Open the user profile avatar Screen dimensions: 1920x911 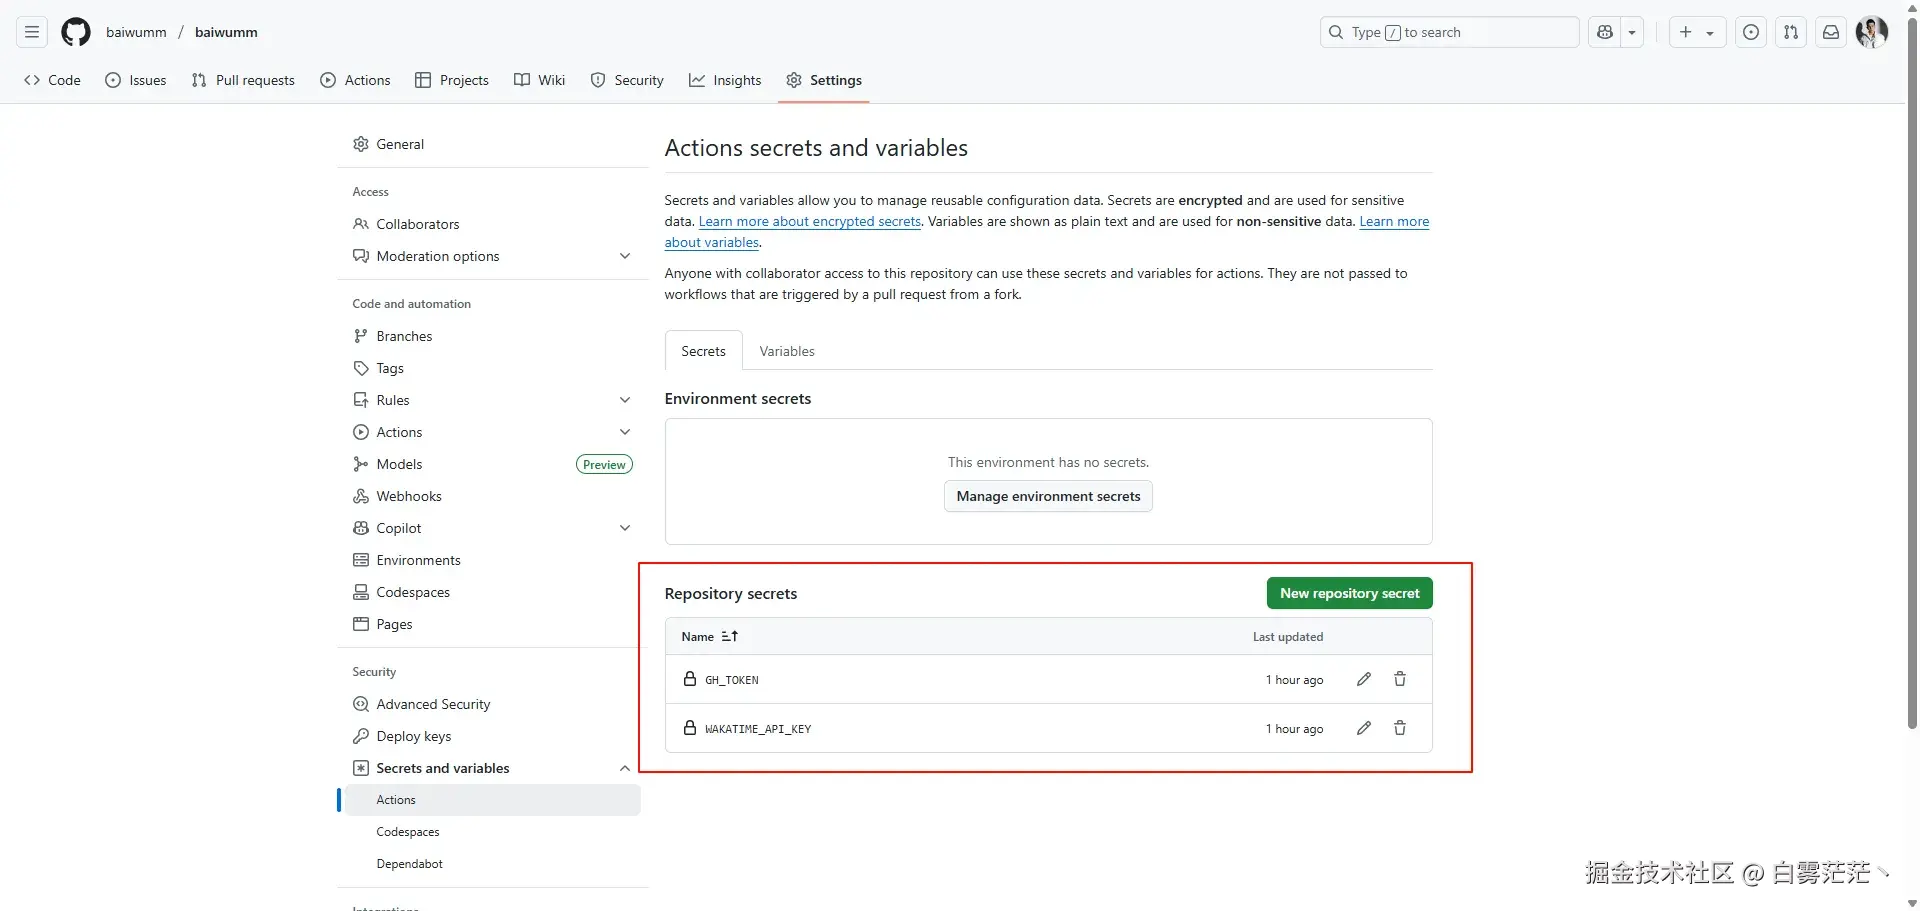[x=1871, y=32]
